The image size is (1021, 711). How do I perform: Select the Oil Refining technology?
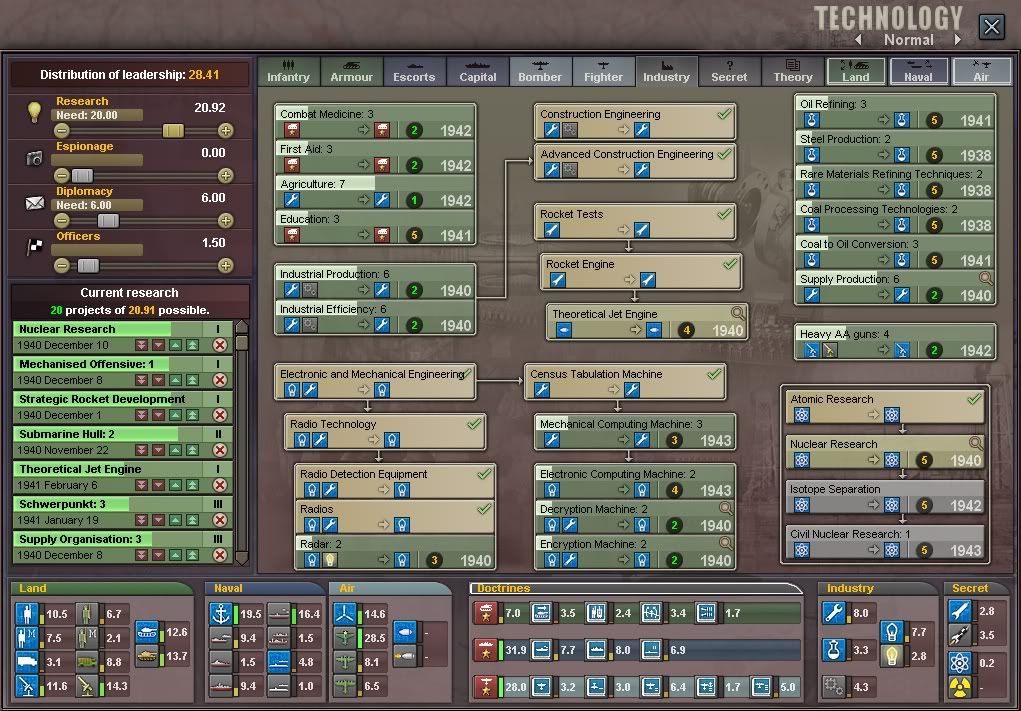click(895, 112)
